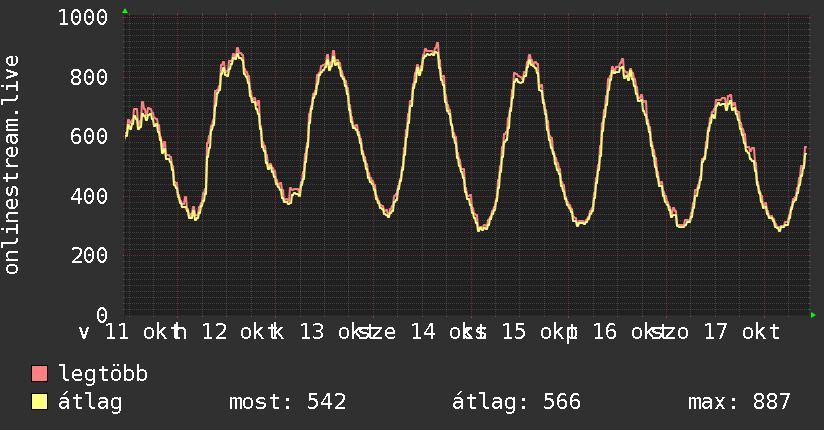This screenshot has height=430, width=824.
Task: Click the green arrow at top of y-axis
Action: pos(125,11)
